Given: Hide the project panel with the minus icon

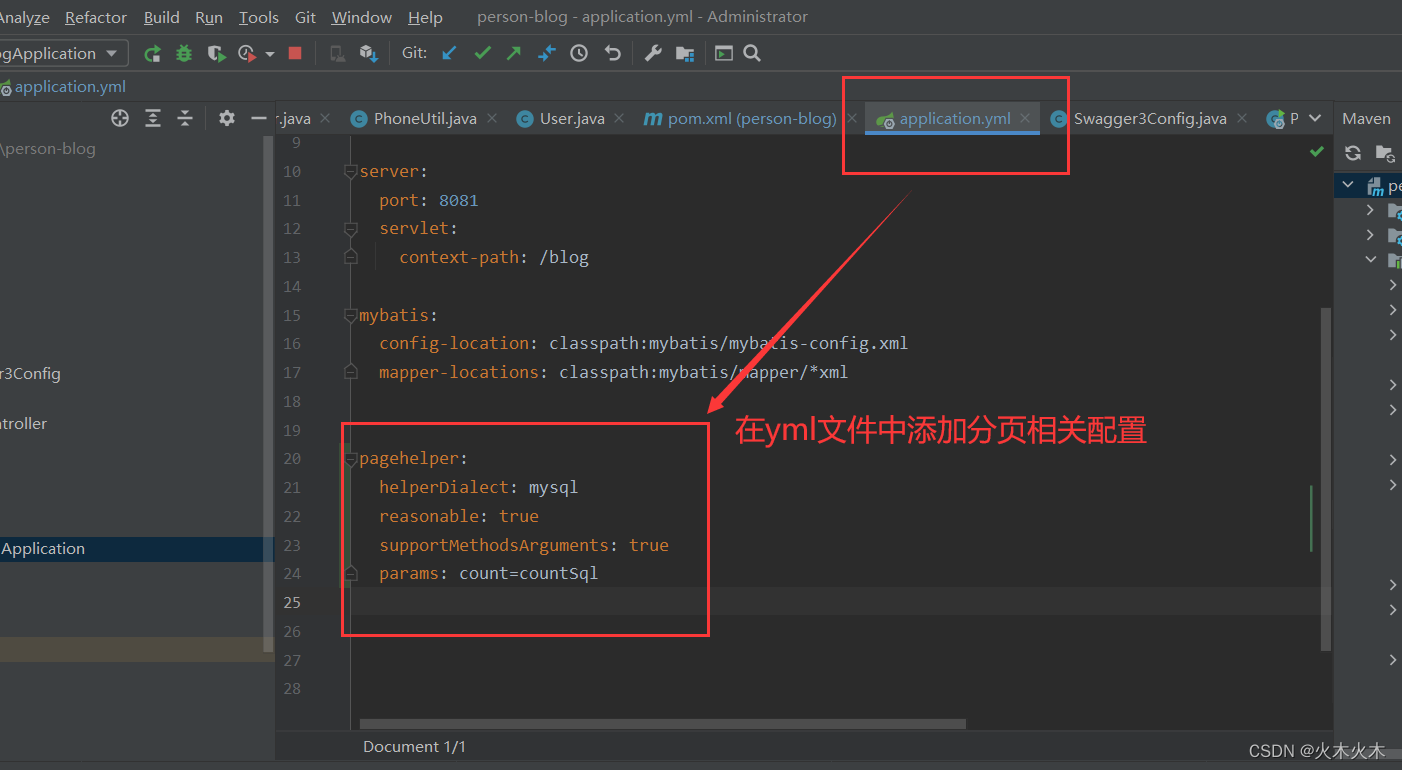Looking at the screenshot, I should click(259, 118).
